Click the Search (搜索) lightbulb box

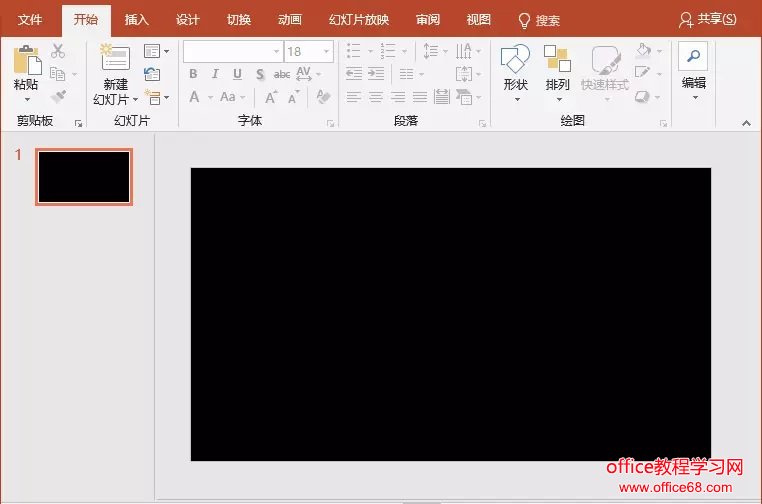[x=539, y=20]
